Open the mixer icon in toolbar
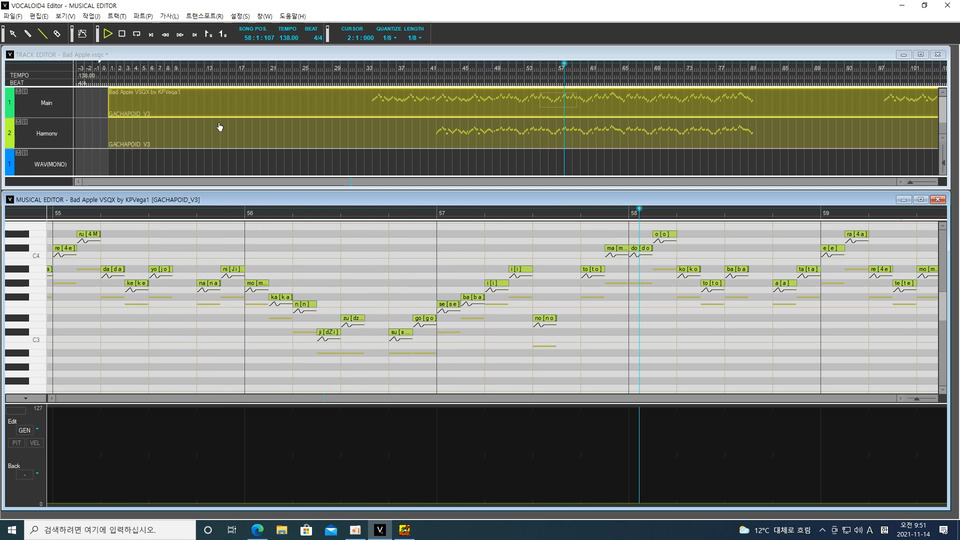Screen dimensions: 960x540 click(x=83, y=33)
